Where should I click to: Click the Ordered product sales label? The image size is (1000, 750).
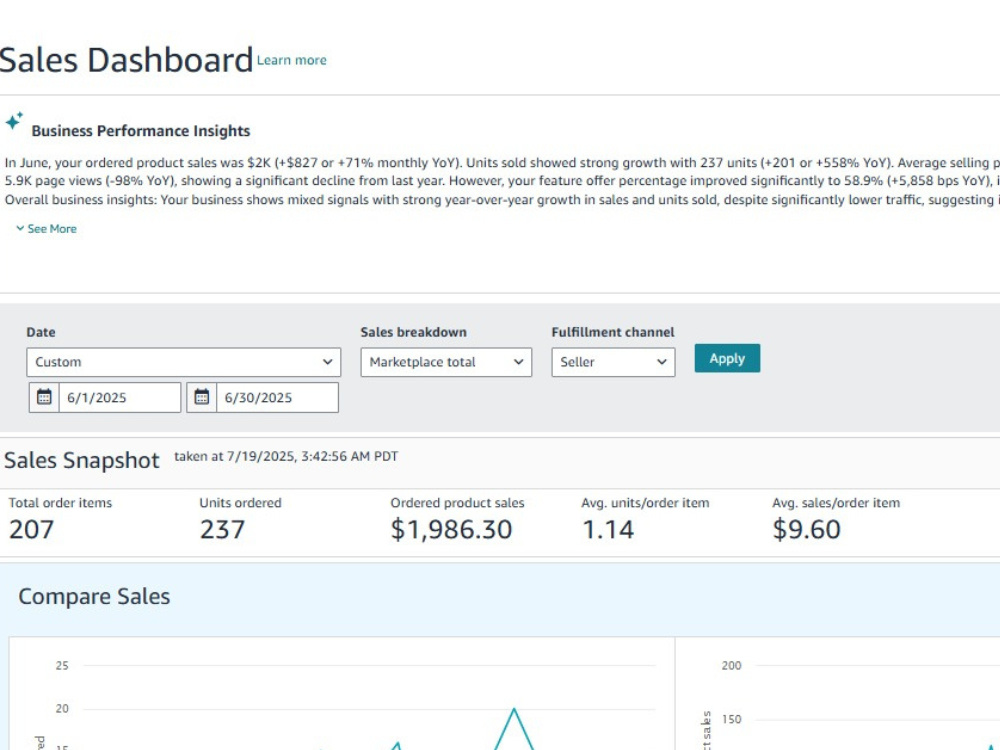(457, 503)
